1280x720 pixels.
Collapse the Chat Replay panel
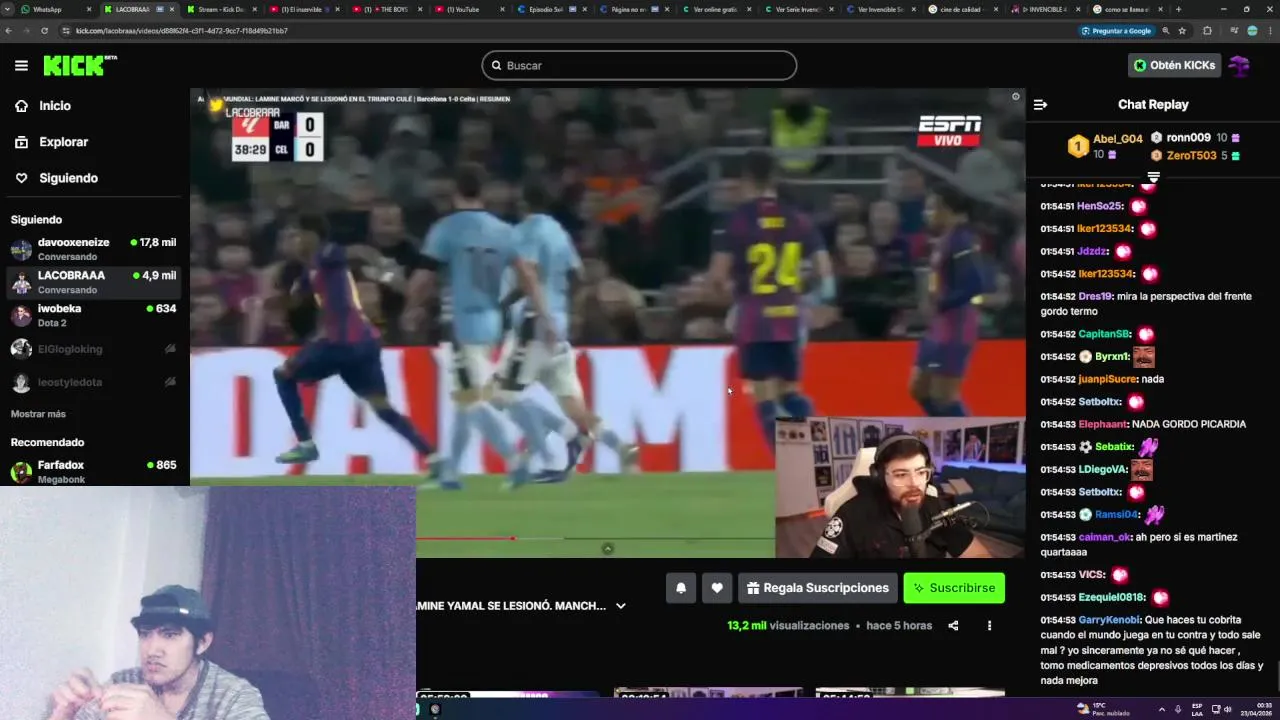coord(1040,104)
